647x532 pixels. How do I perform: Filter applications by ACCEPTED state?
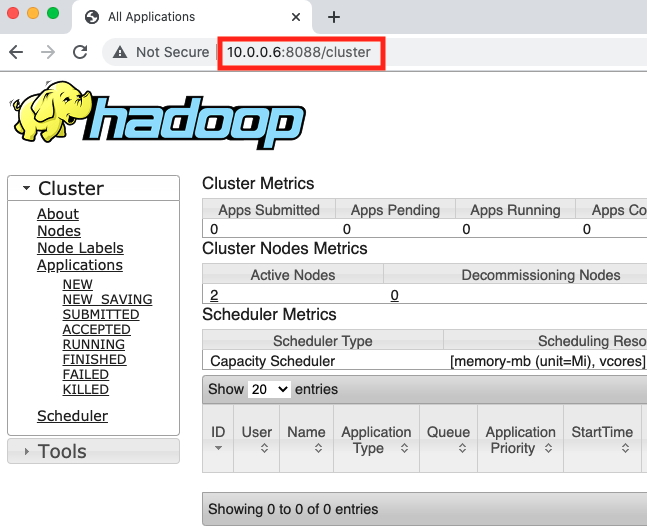point(97,329)
